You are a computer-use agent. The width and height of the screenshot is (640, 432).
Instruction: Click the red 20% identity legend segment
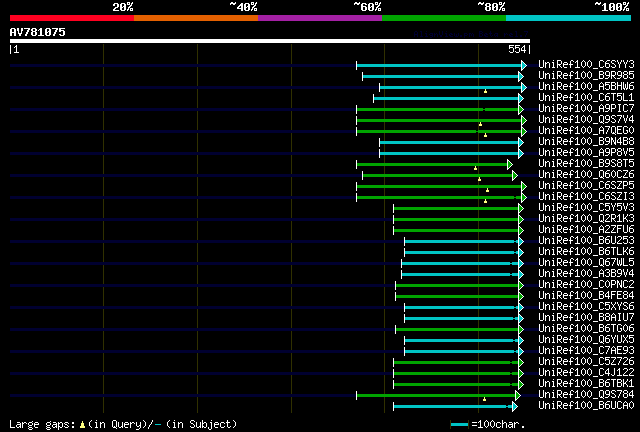pos(72,18)
